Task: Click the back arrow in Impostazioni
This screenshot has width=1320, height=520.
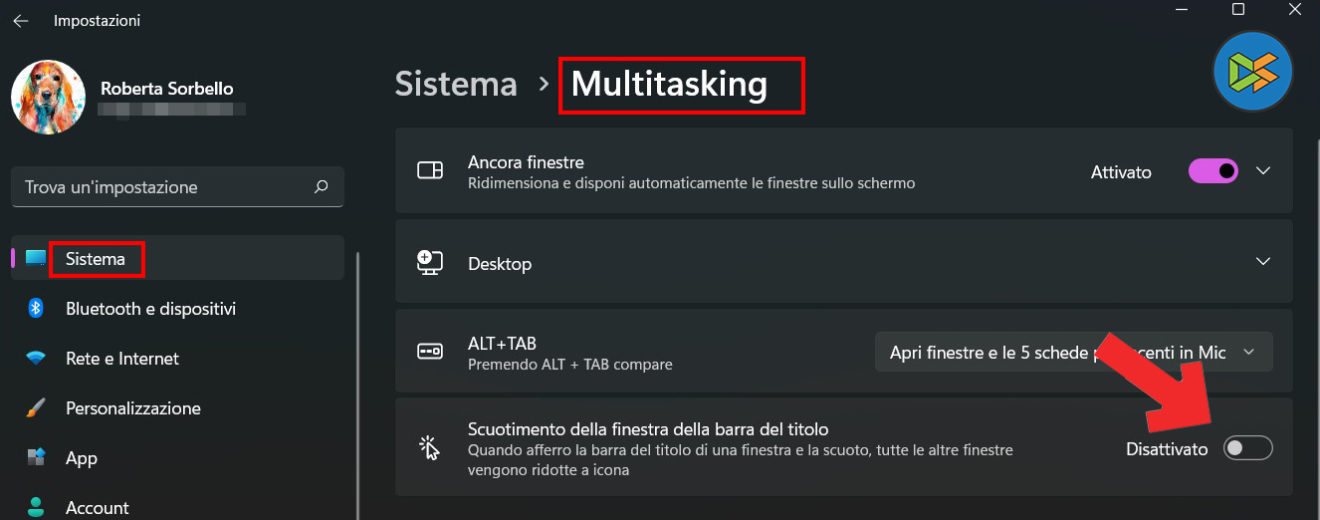Action: (x=21, y=21)
